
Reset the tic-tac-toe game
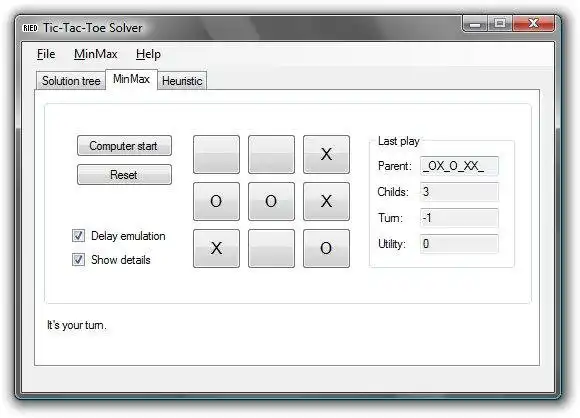(x=124, y=174)
